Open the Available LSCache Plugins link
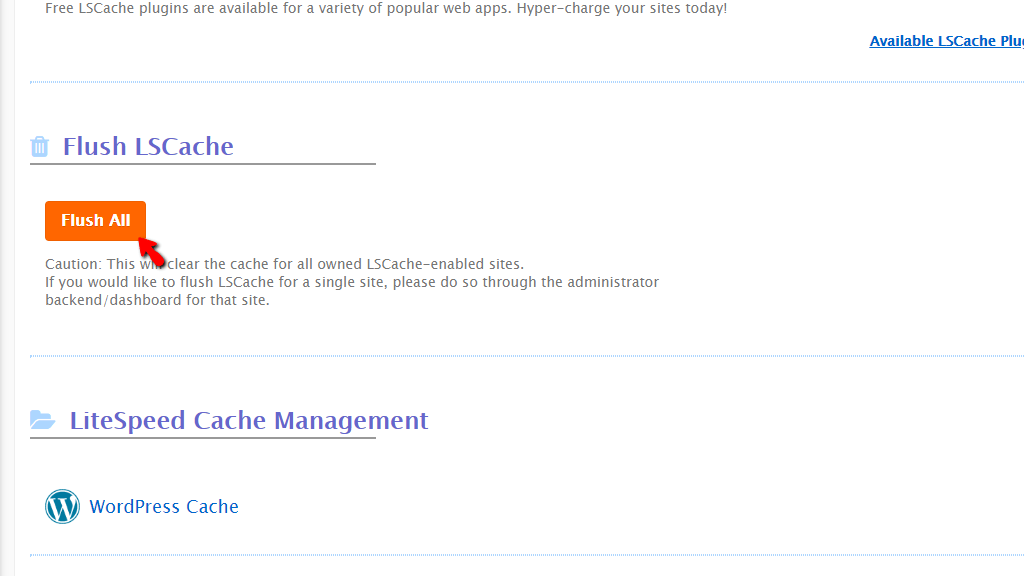Image resolution: width=1024 pixels, height=576 pixels. [x=946, y=41]
